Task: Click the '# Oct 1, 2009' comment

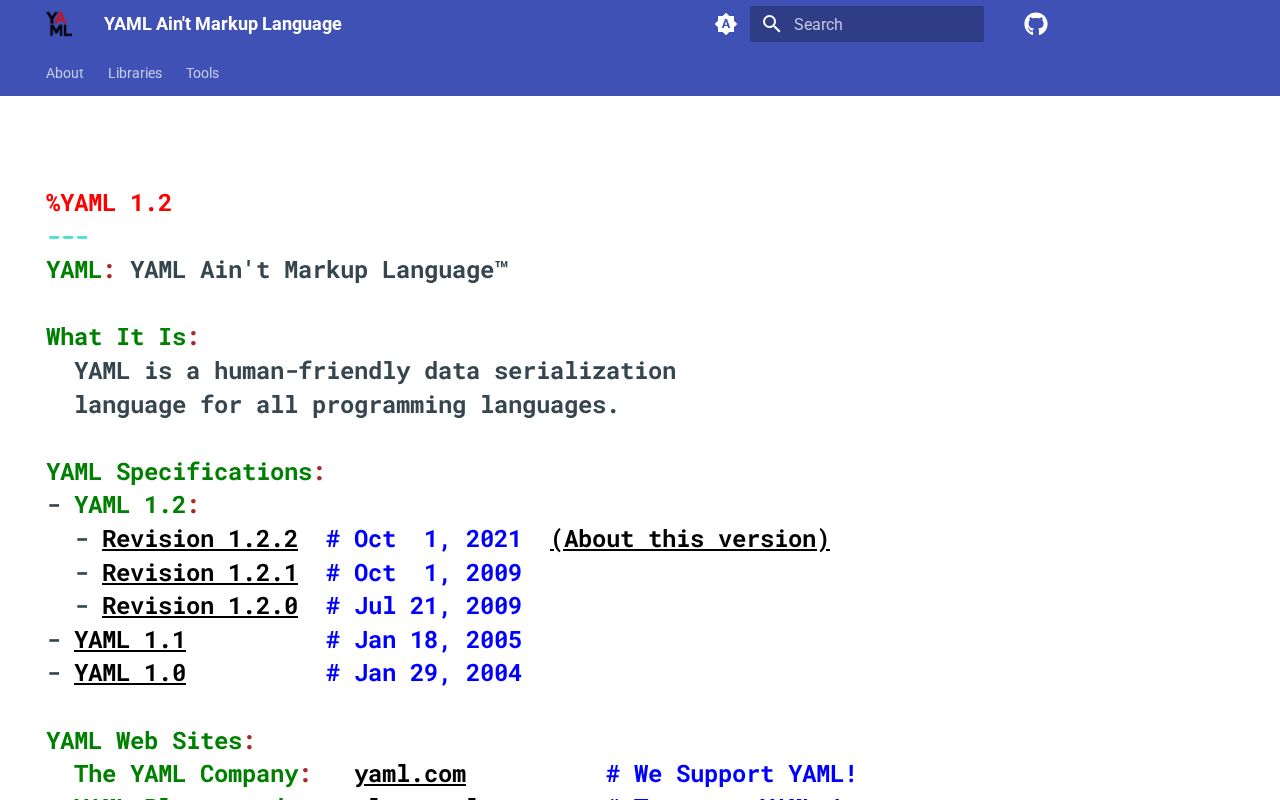Action: [424, 573]
